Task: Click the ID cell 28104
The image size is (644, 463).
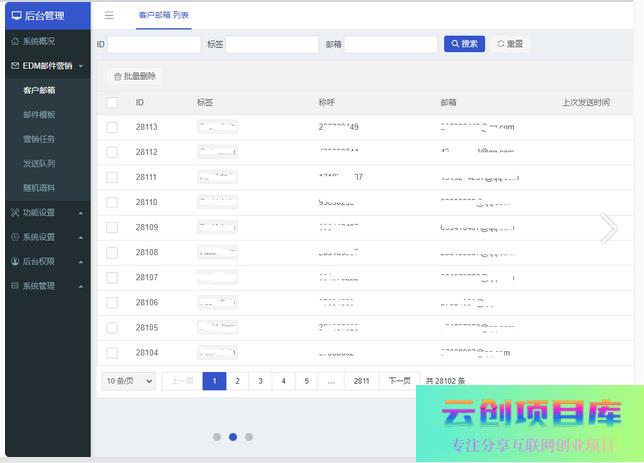Action: [x=147, y=352]
